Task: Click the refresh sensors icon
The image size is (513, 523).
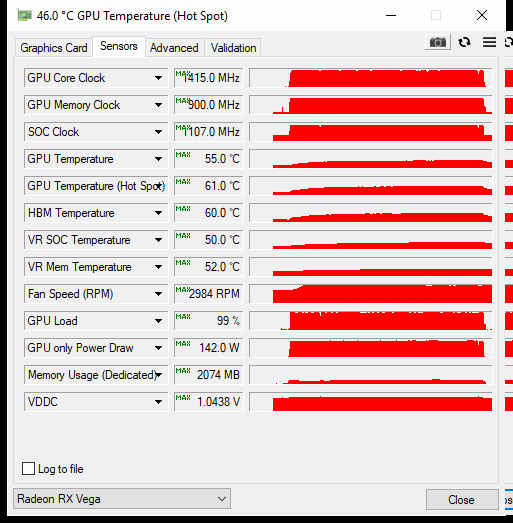Action: click(464, 42)
